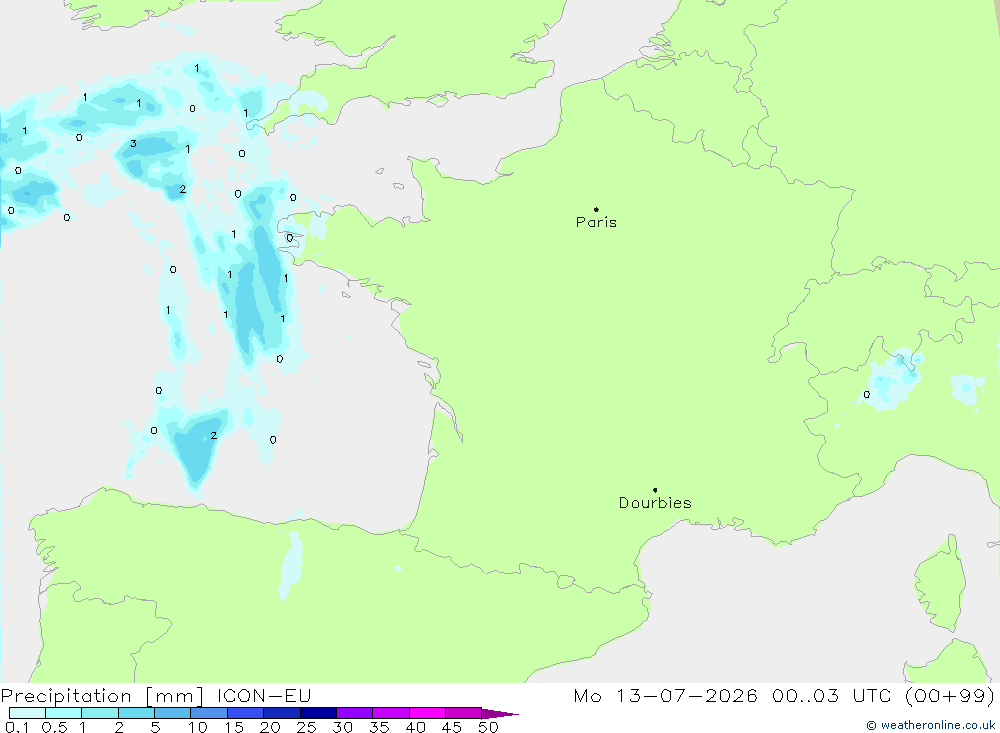Click the 'Precipitation [mm]' title text

click(x=103, y=696)
